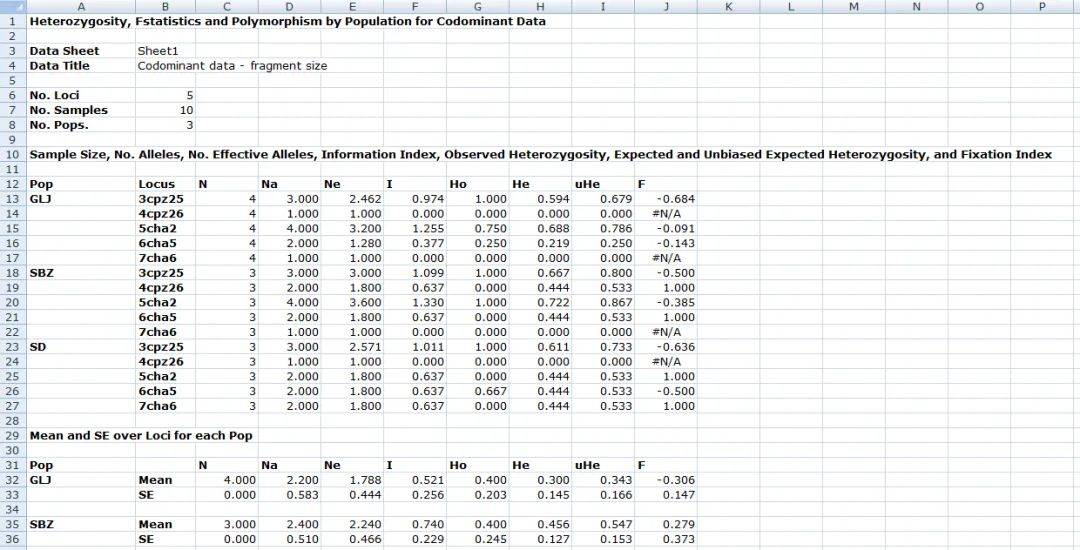Click the Sheet1 data sheet cell
The width and height of the screenshot is (1080, 550).
(159, 51)
